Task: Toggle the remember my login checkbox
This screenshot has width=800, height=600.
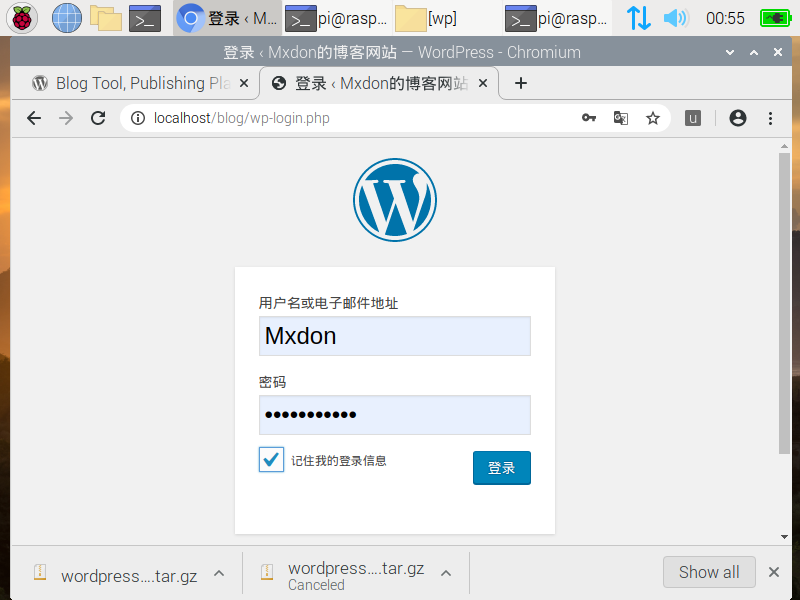Action: pyautogui.click(x=271, y=460)
